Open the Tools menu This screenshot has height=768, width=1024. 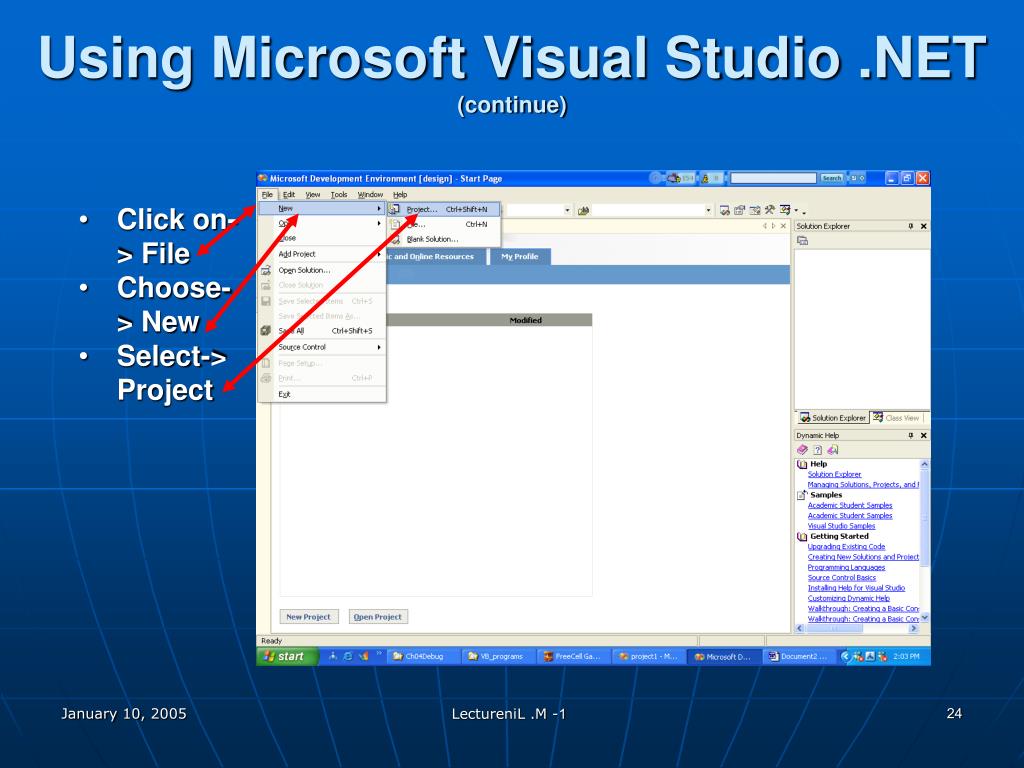pyautogui.click(x=339, y=195)
